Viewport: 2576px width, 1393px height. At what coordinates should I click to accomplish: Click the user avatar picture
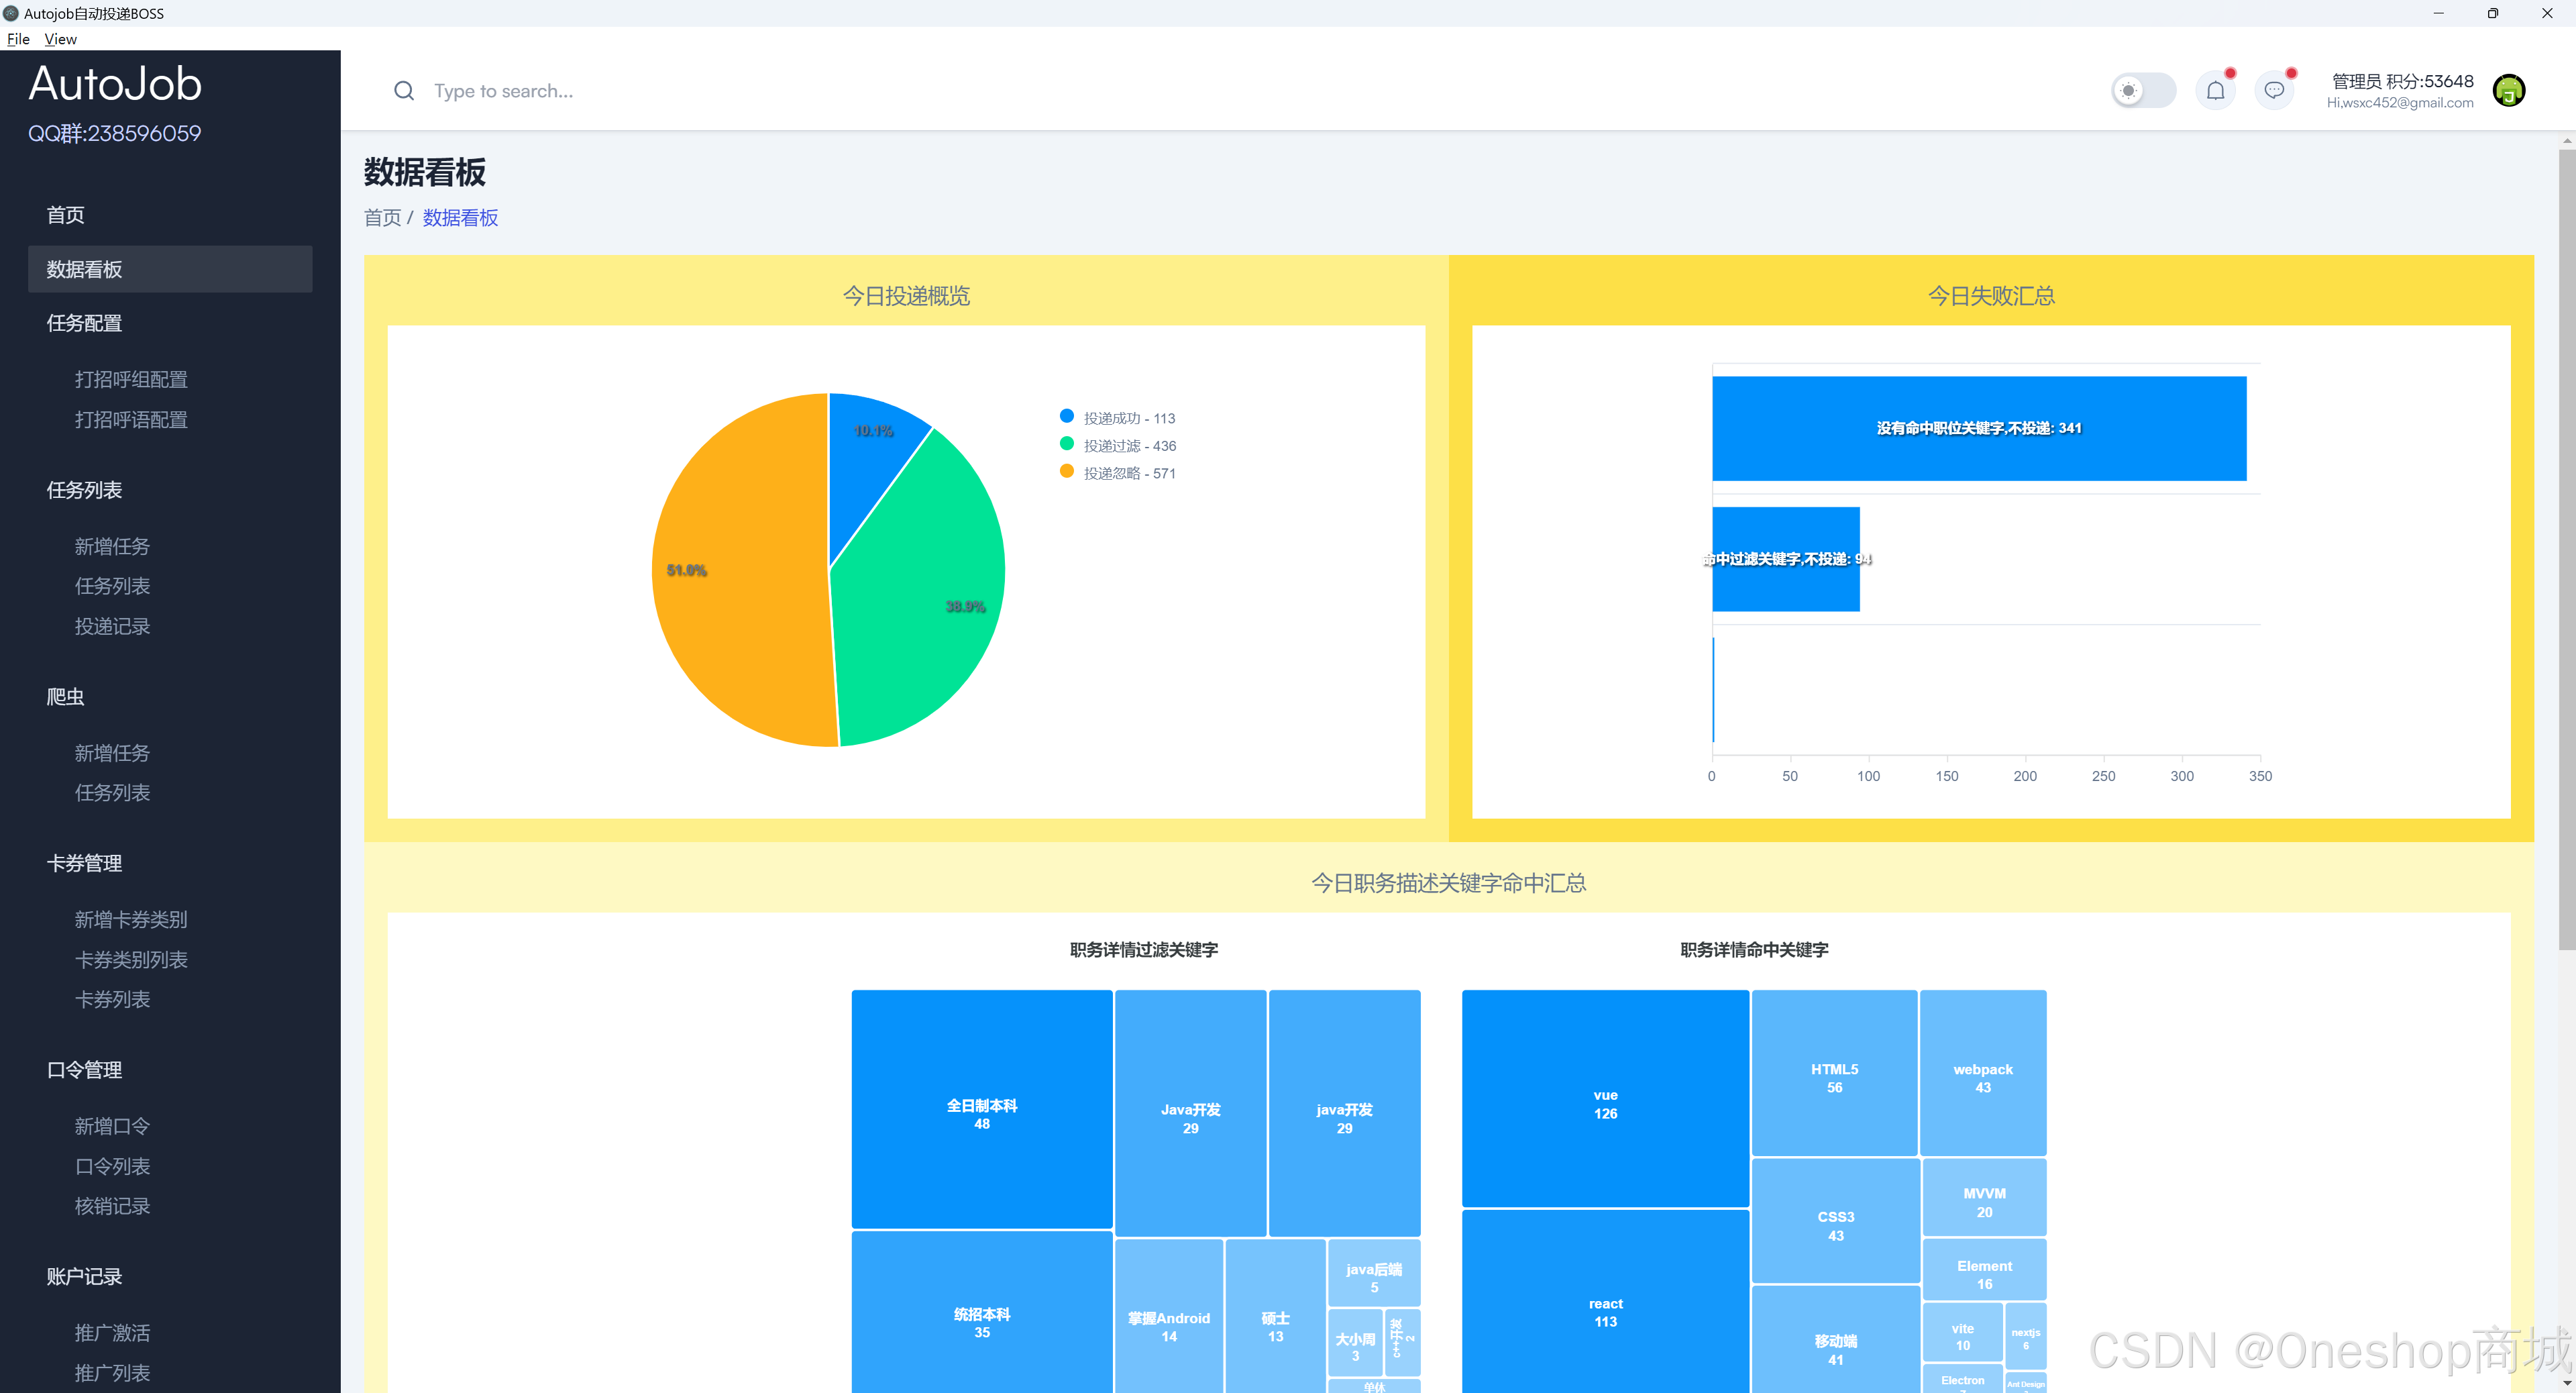pos(2508,91)
